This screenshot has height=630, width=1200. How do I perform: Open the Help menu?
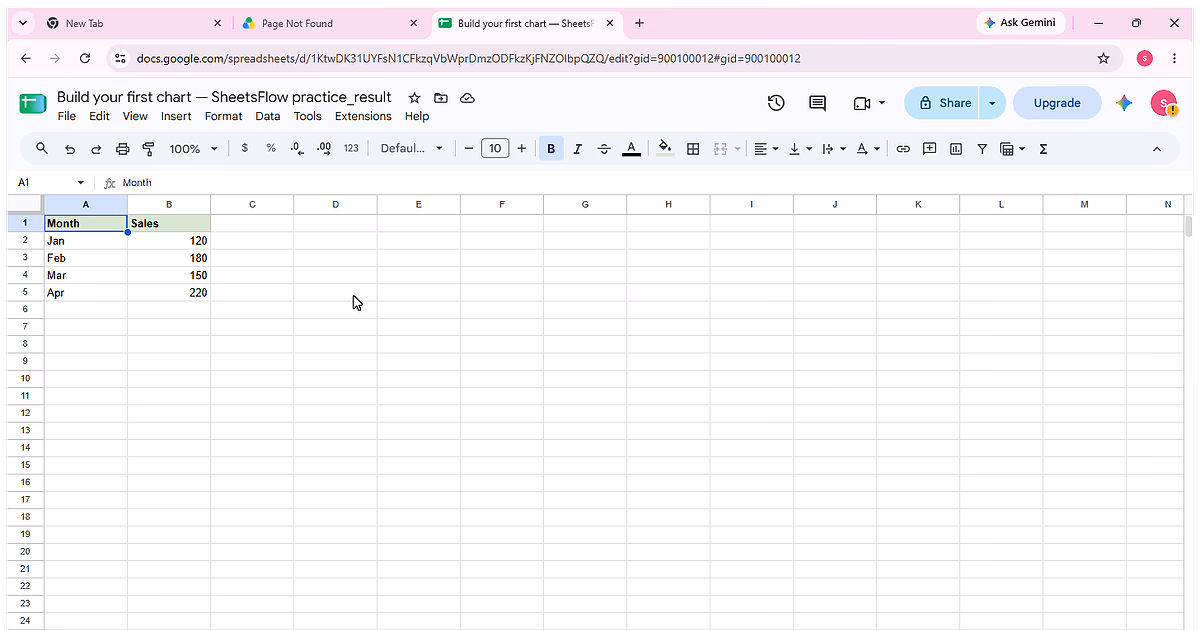417,116
